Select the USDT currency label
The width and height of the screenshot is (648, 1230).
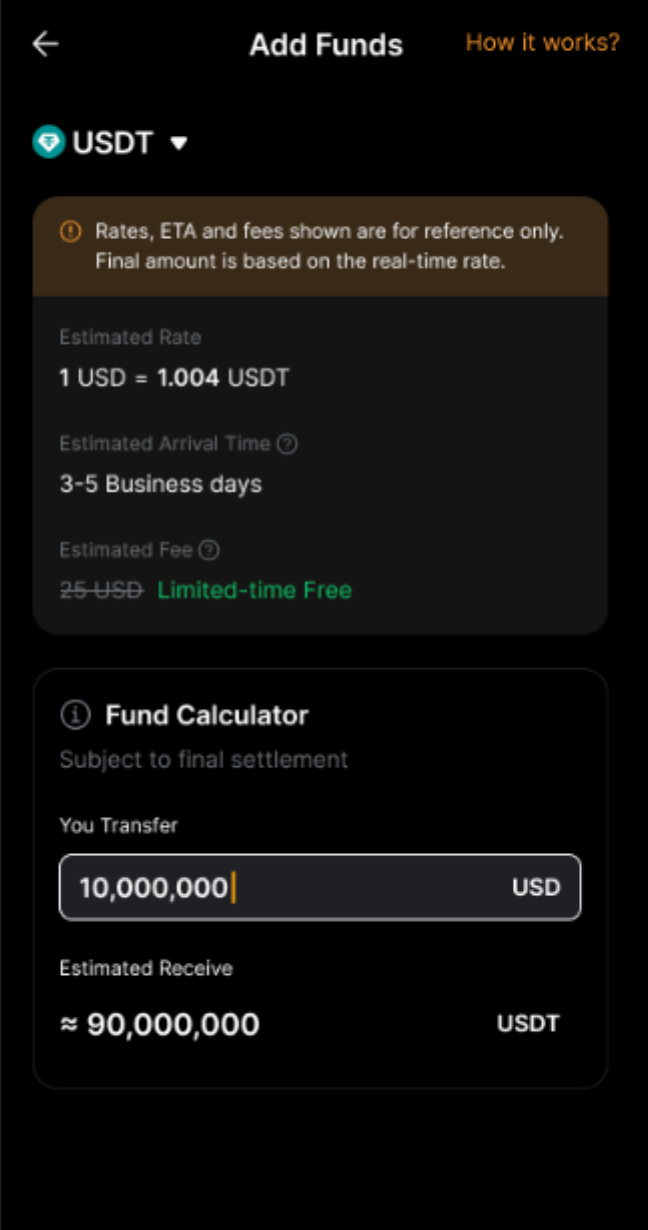click(x=112, y=143)
